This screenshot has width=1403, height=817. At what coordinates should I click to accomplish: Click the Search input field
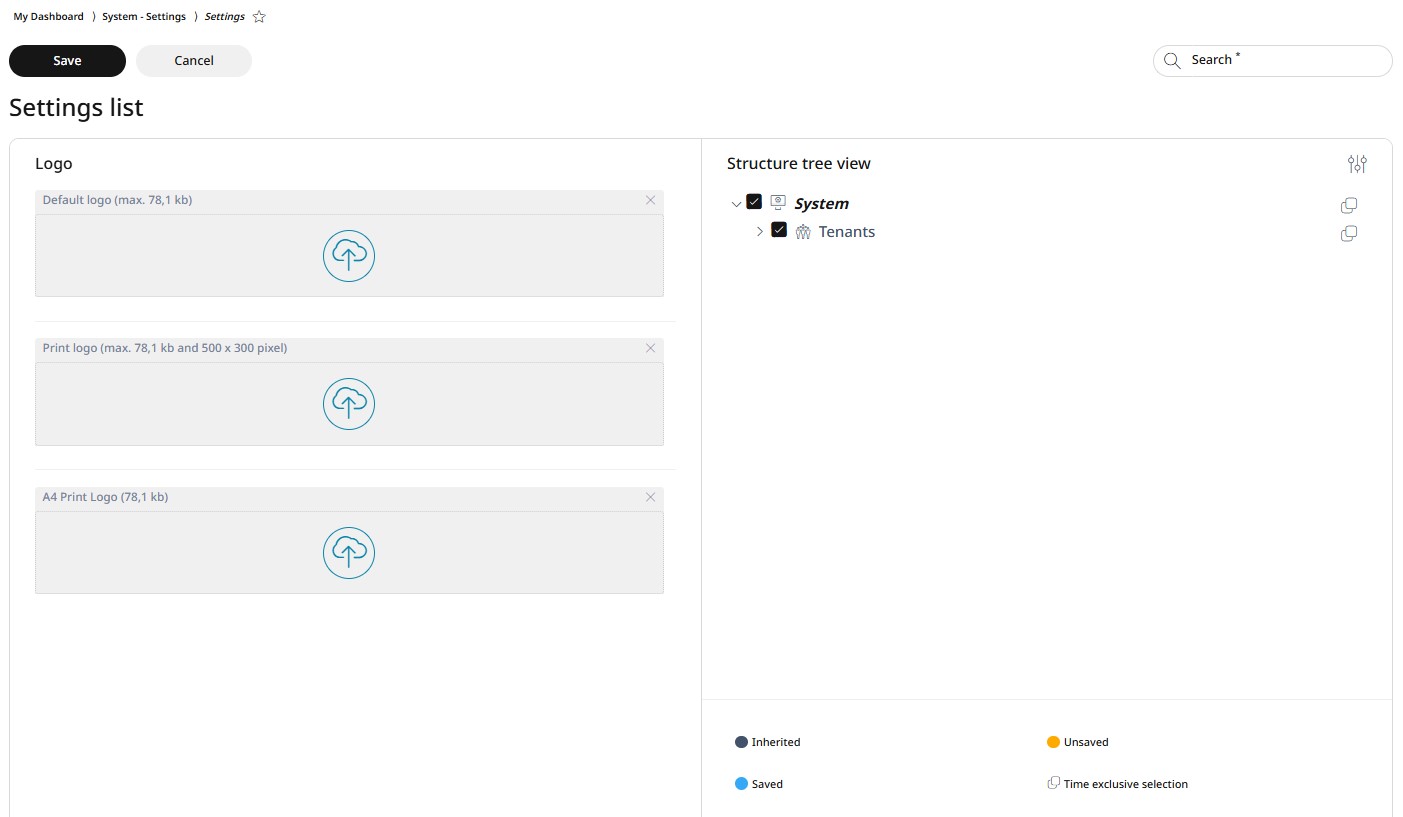point(1272,60)
